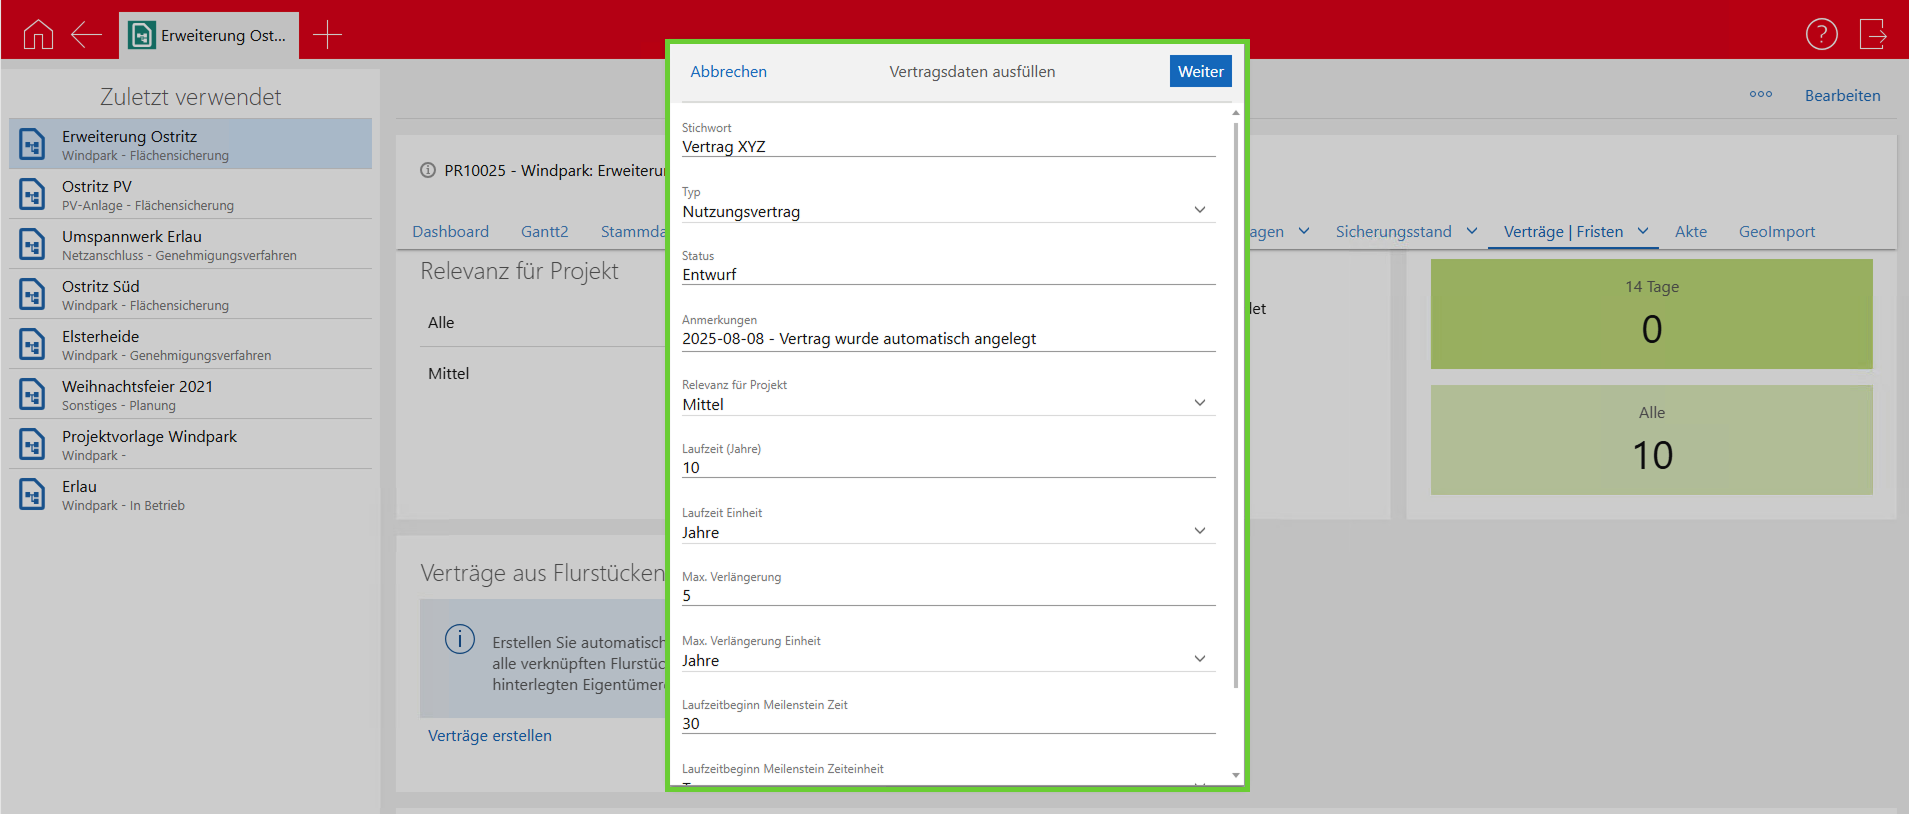Screen dimensions: 1909x814
Task: Click Abbrechen to cancel the dialog
Action: pyautogui.click(x=728, y=71)
